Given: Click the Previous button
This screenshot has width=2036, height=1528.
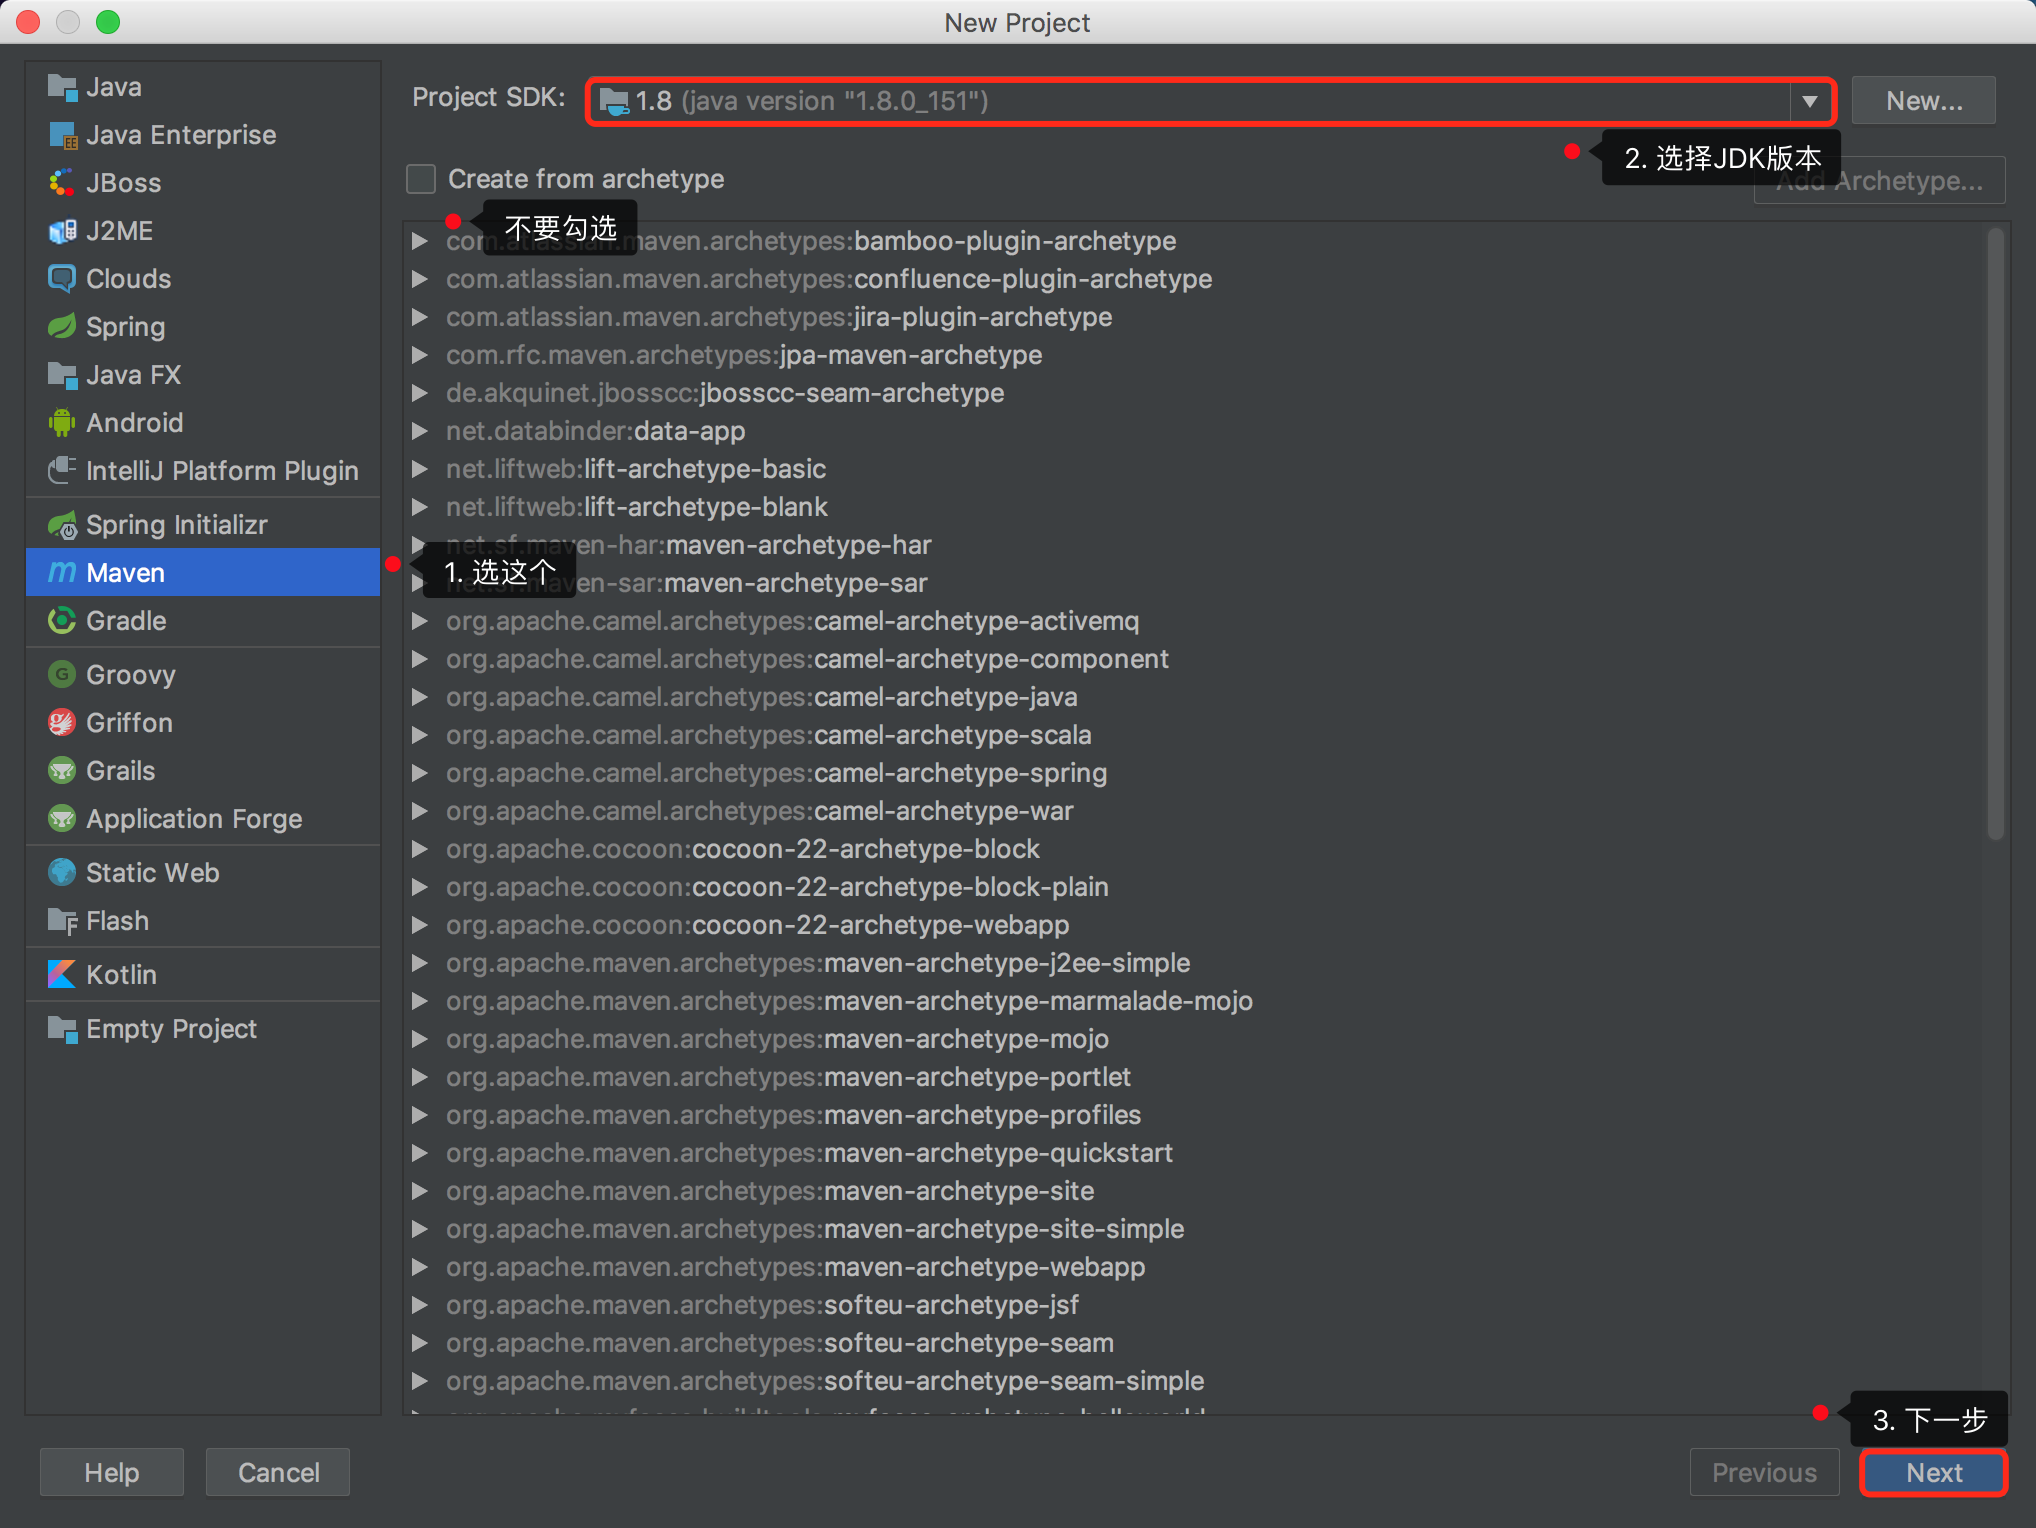Looking at the screenshot, I should (1764, 1473).
